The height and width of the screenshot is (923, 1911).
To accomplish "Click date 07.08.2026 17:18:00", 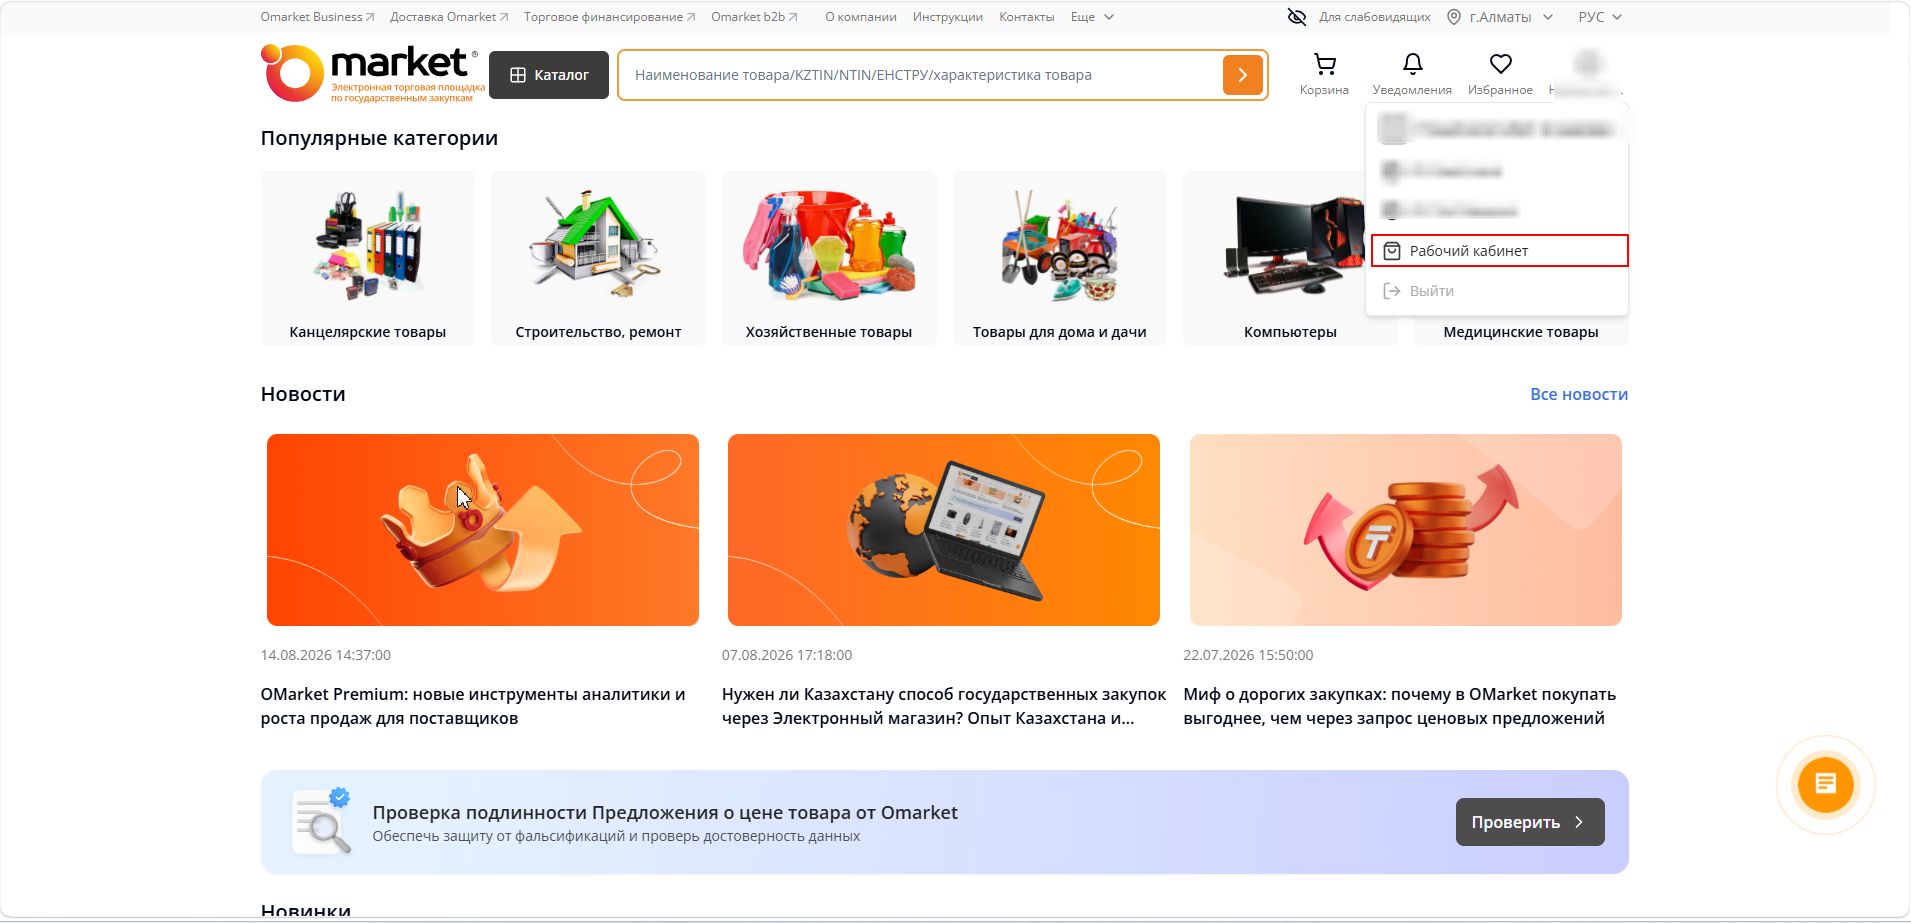I will [787, 655].
